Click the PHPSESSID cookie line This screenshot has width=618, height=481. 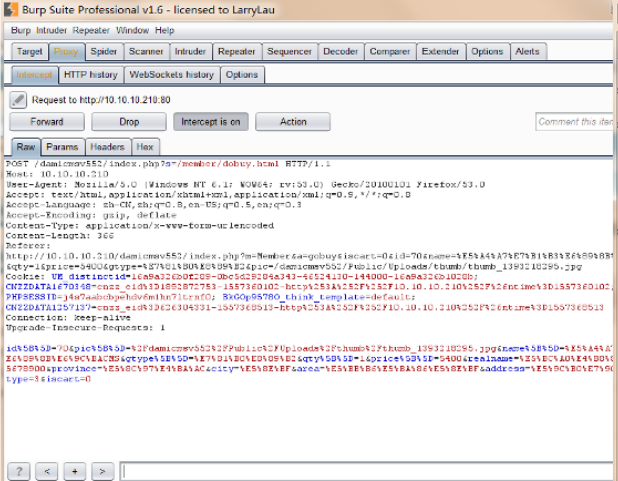pyautogui.click(x=210, y=297)
